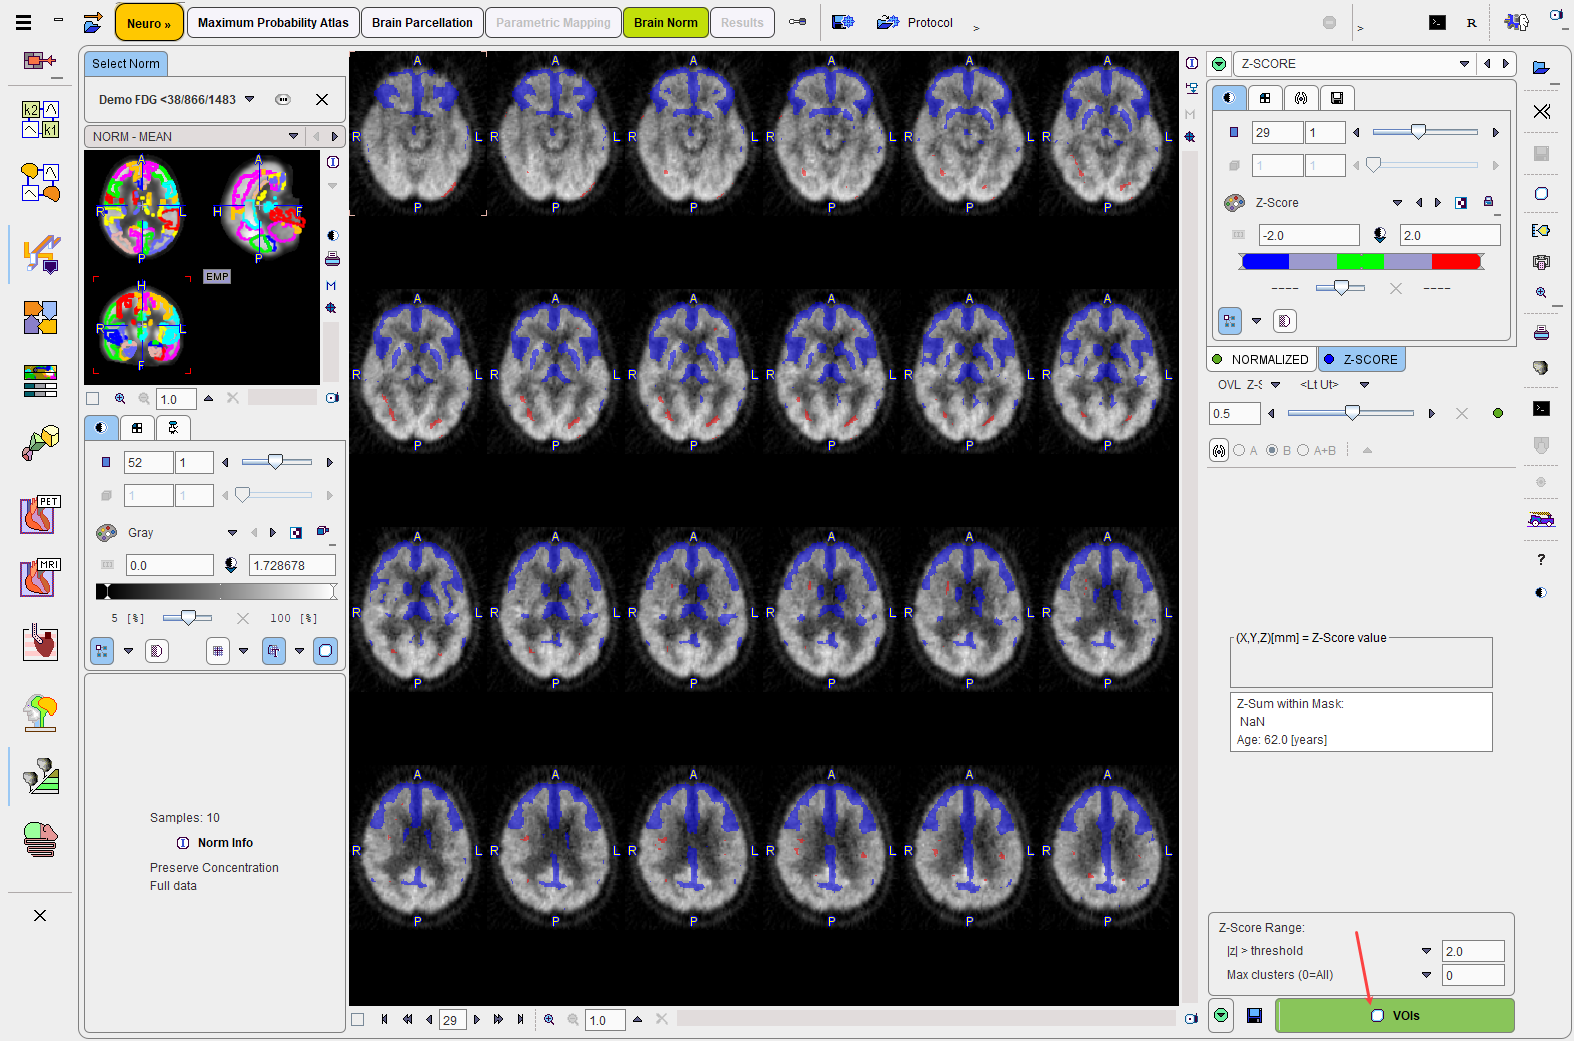Click the crosshair target icon beside norm preview
This screenshot has width=1574, height=1041.
click(331, 308)
